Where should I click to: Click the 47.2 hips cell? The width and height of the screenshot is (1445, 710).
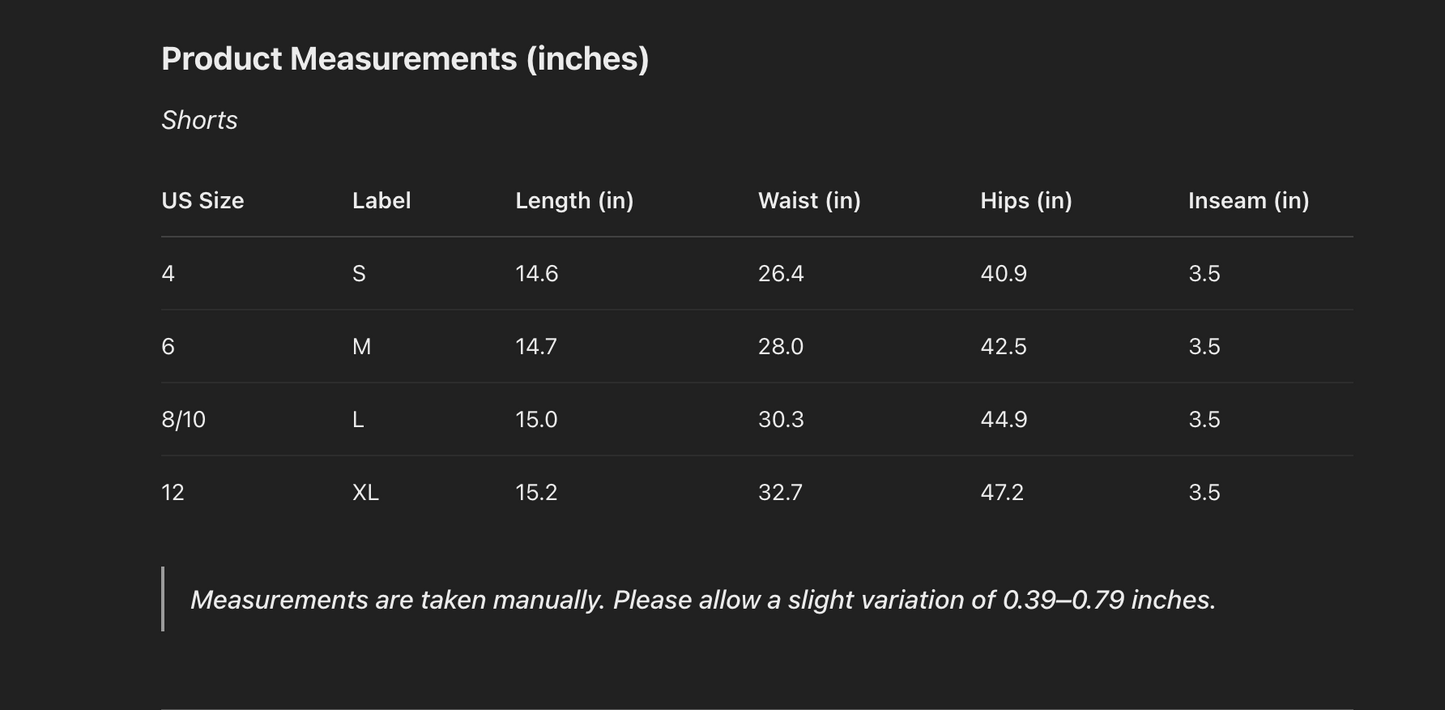(1002, 492)
